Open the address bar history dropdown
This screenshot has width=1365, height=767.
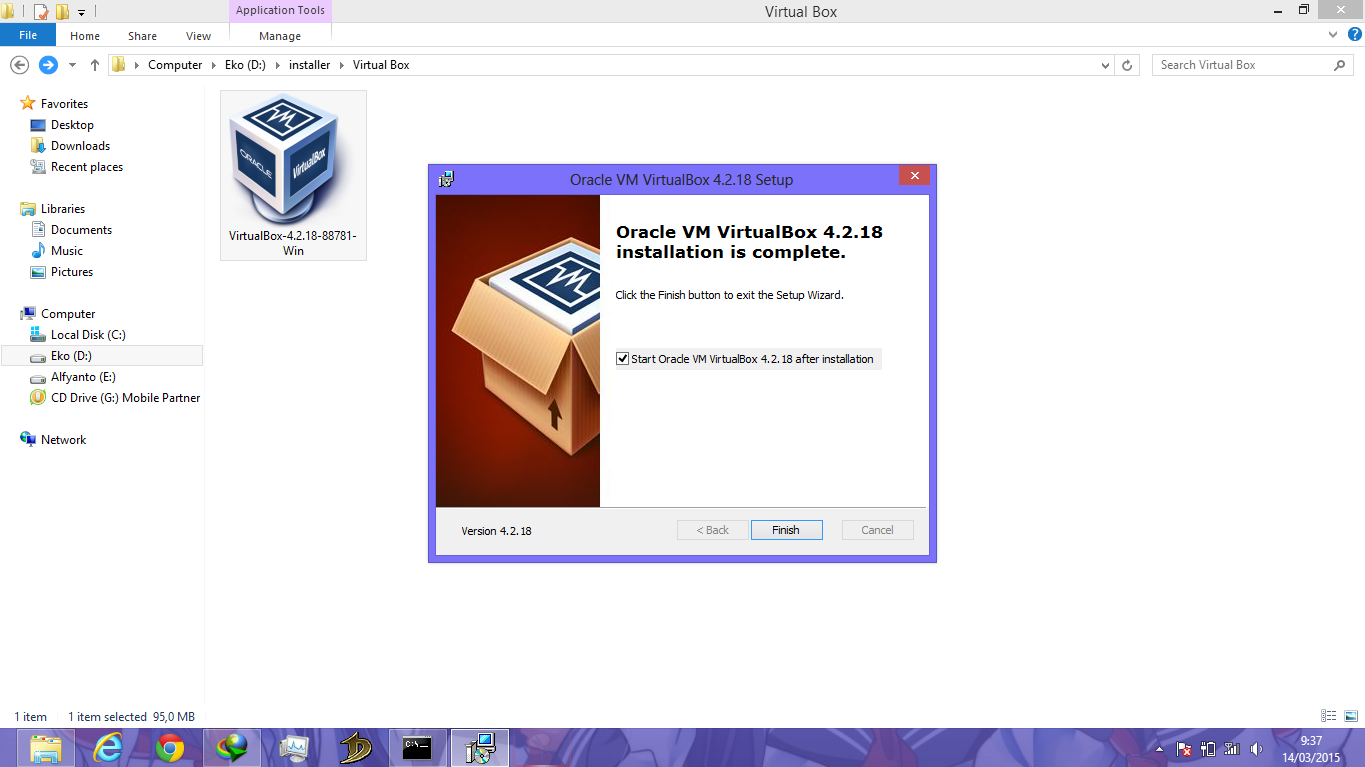point(1105,65)
